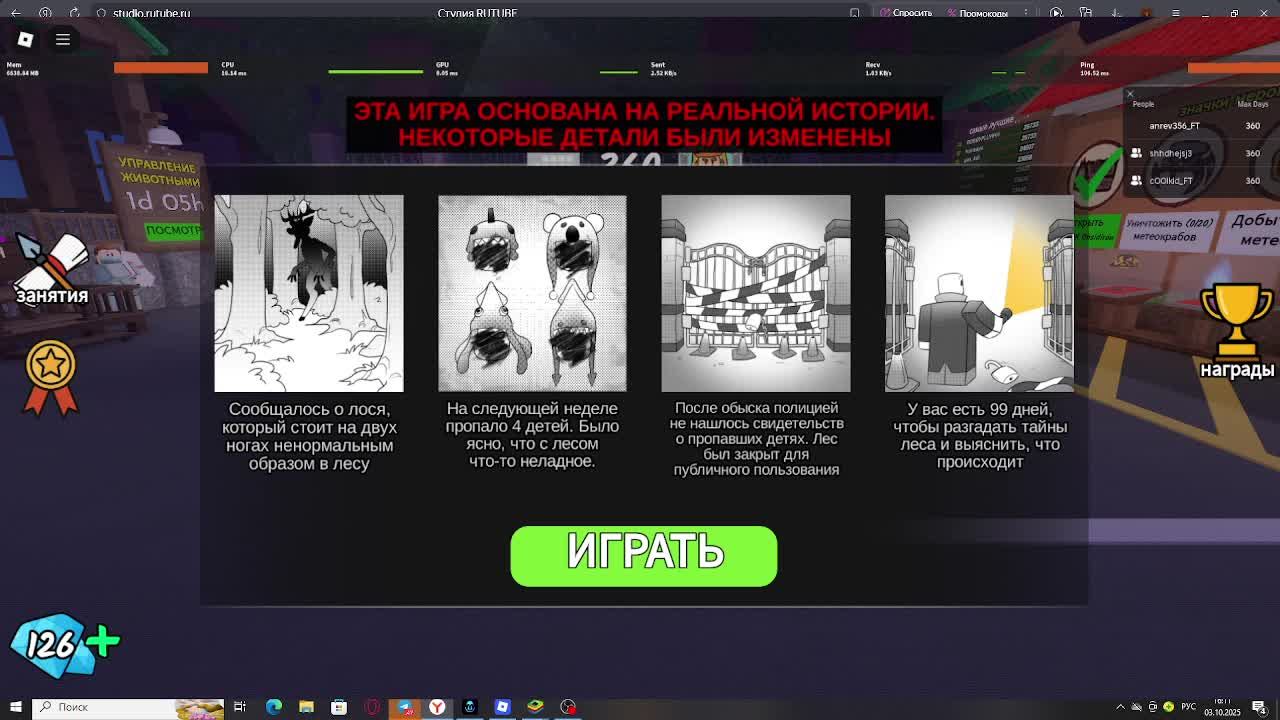Open the browser downloads icon
The image size is (1280, 720).
(x=1116, y=13)
